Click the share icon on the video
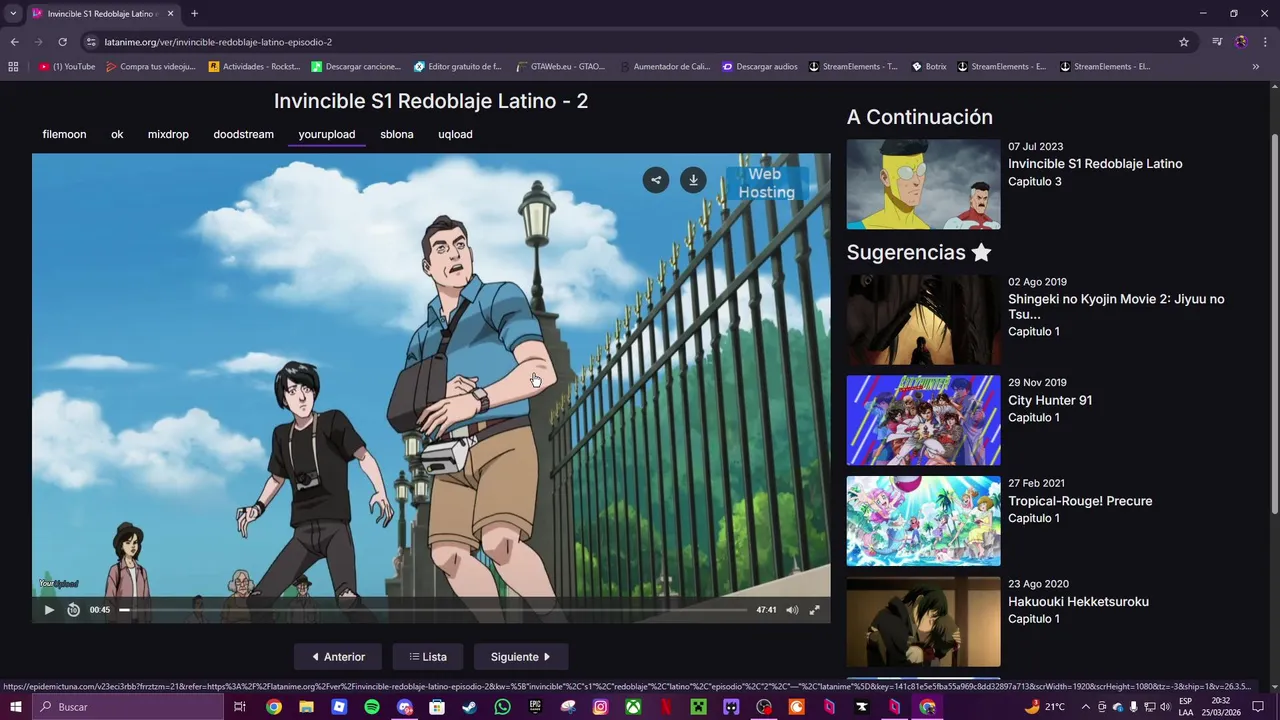1280x720 pixels. (656, 180)
